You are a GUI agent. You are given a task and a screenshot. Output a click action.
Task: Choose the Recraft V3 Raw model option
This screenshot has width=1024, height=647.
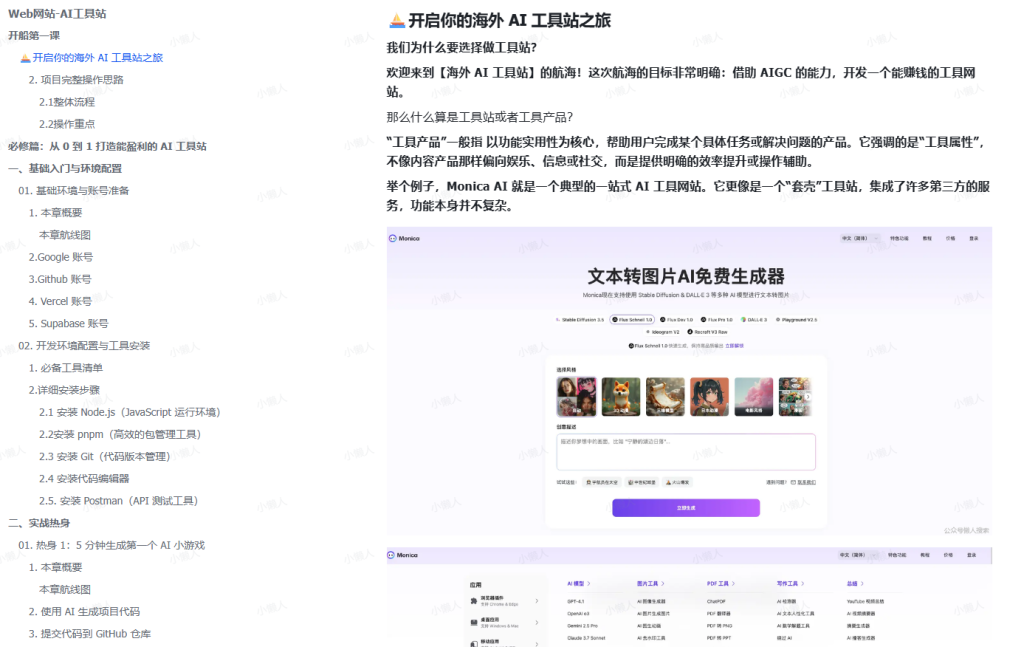pyautogui.click(x=707, y=332)
